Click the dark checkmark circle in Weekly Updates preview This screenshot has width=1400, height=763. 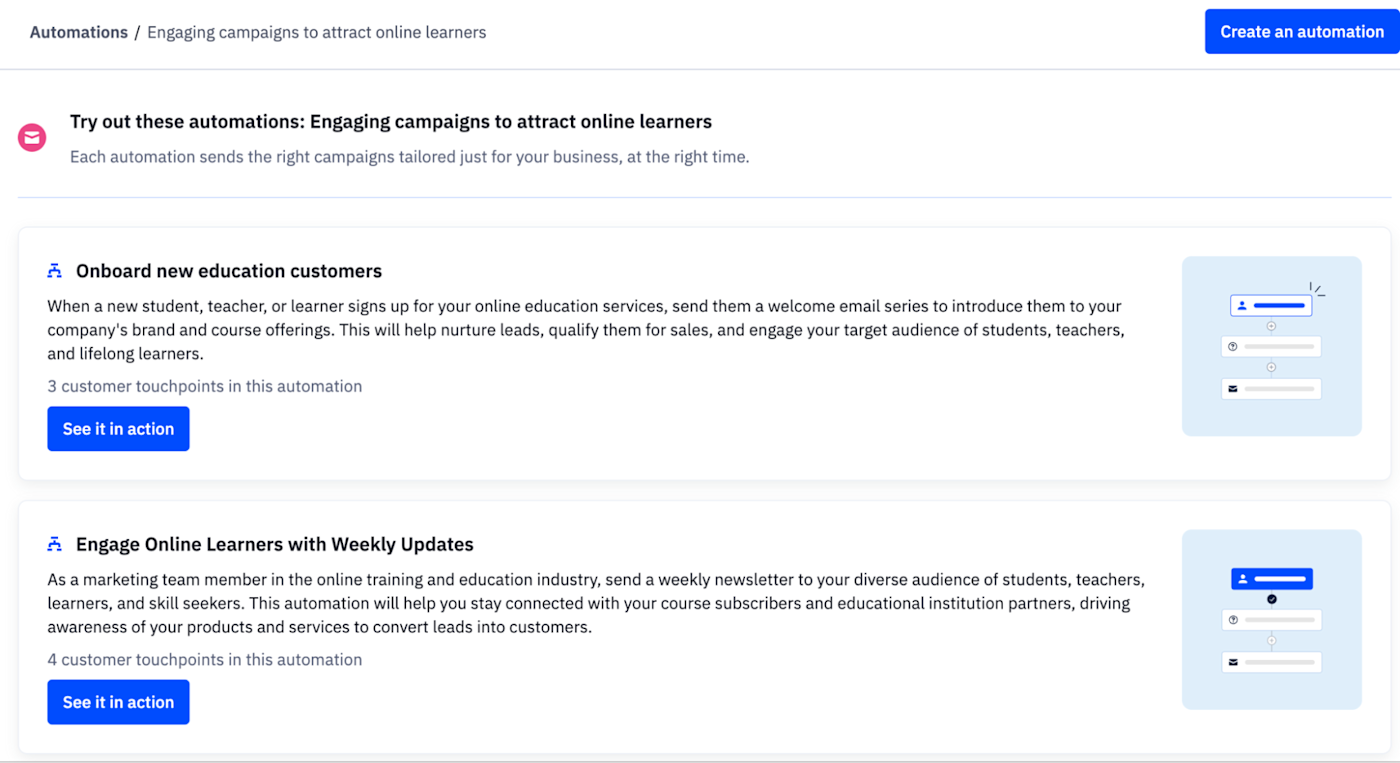click(x=1272, y=599)
